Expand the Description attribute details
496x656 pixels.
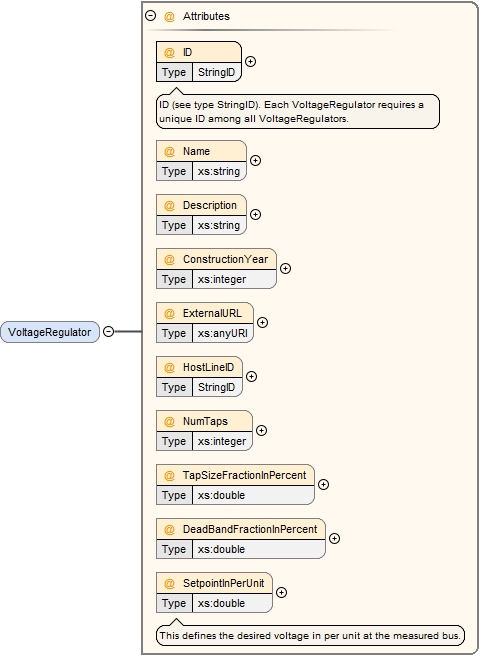[x=255, y=215]
